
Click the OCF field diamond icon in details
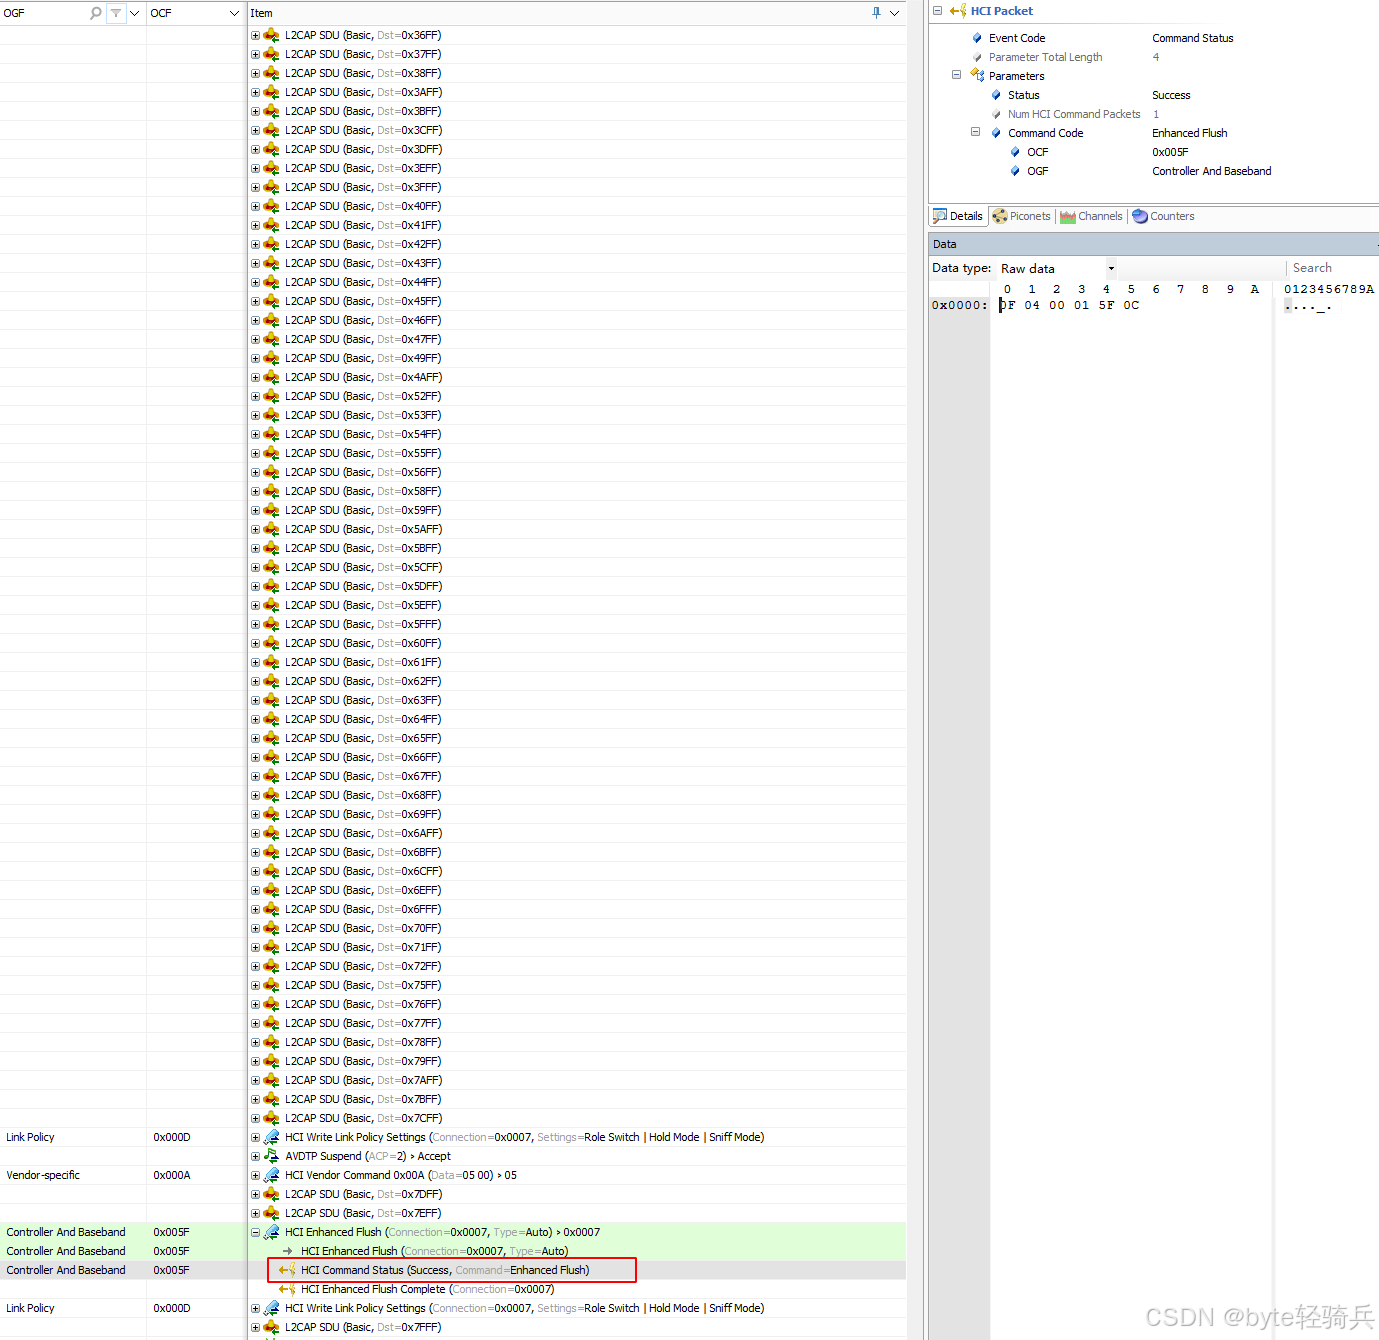(x=1015, y=152)
